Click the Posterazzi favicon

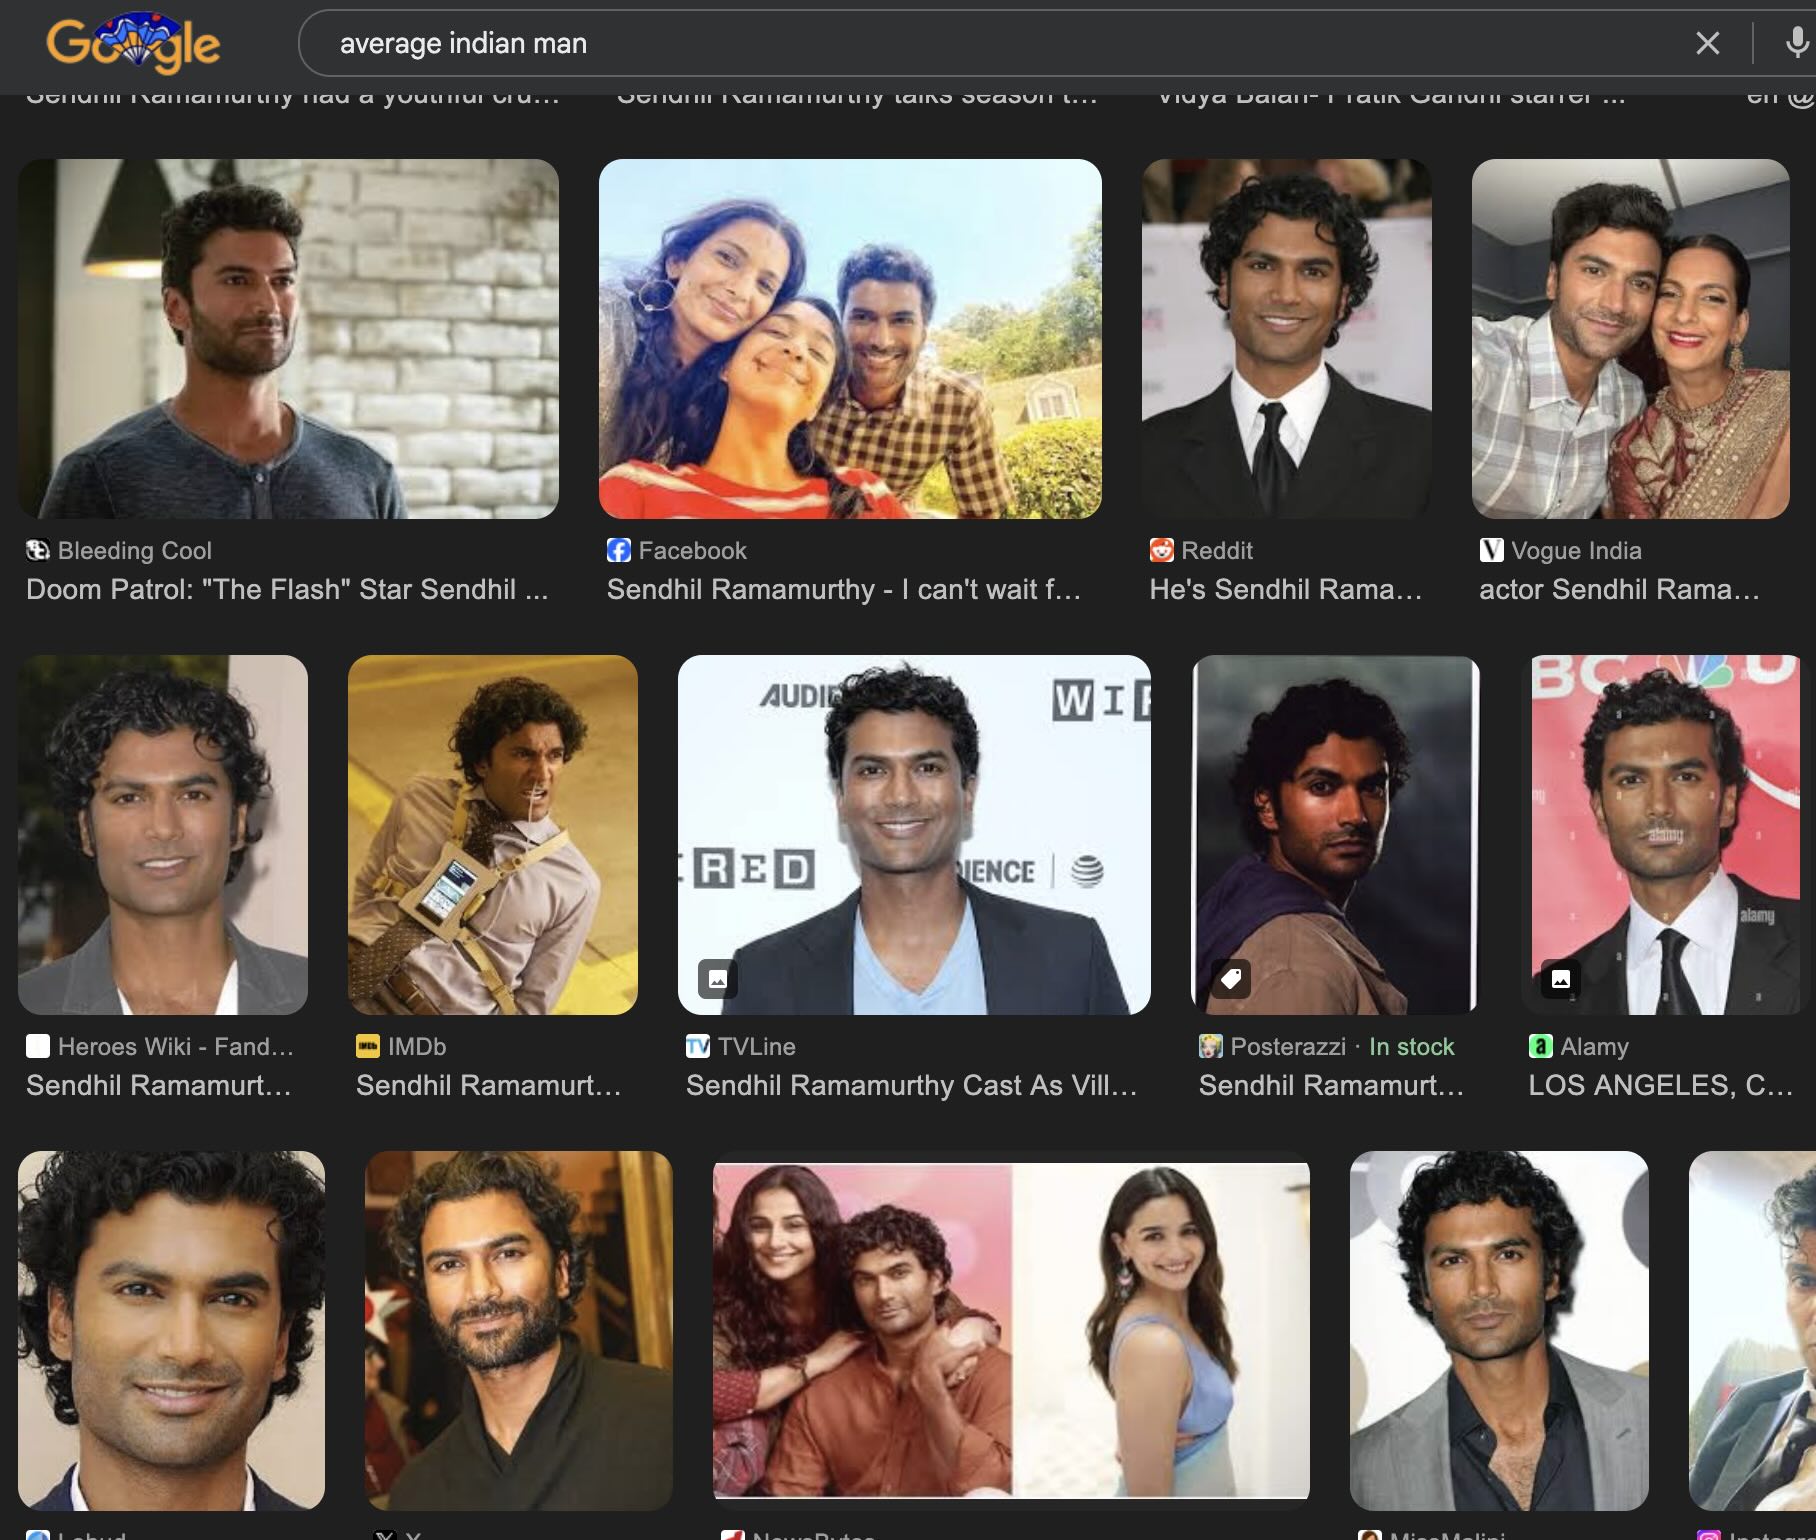(1211, 1046)
